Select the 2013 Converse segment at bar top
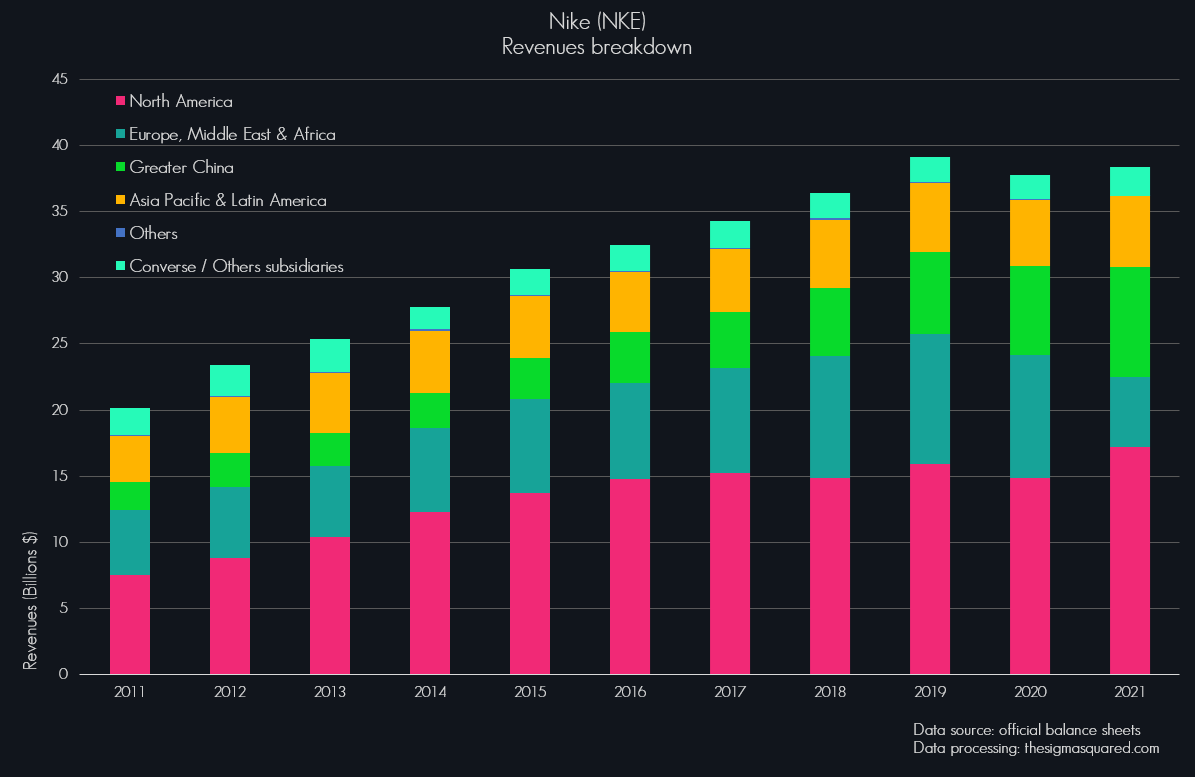1195x777 pixels. (330, 355)
